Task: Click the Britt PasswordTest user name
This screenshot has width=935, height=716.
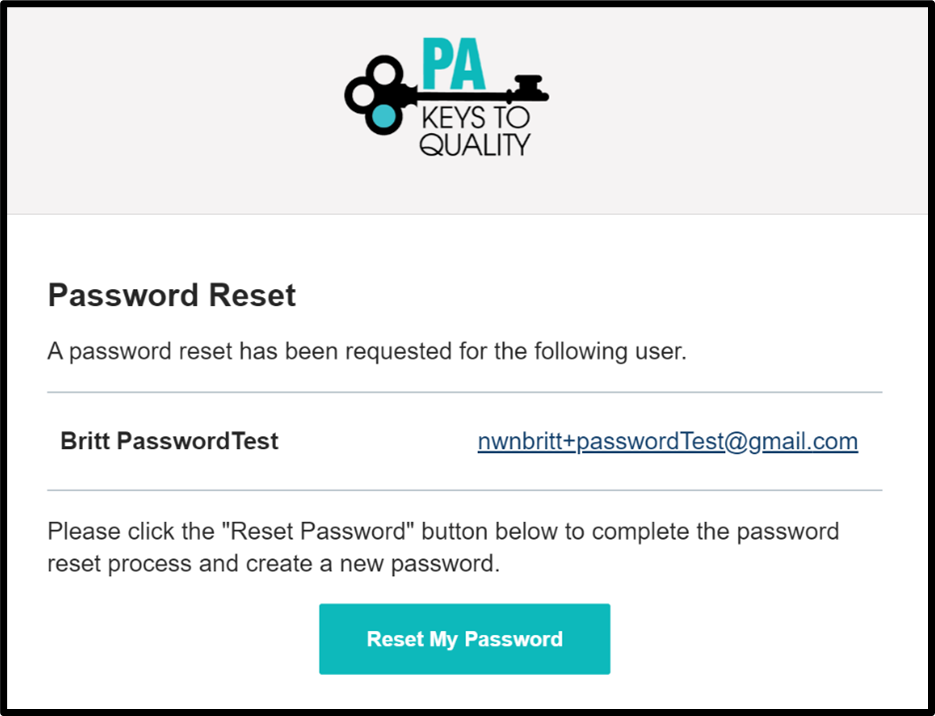Action: 169,441
